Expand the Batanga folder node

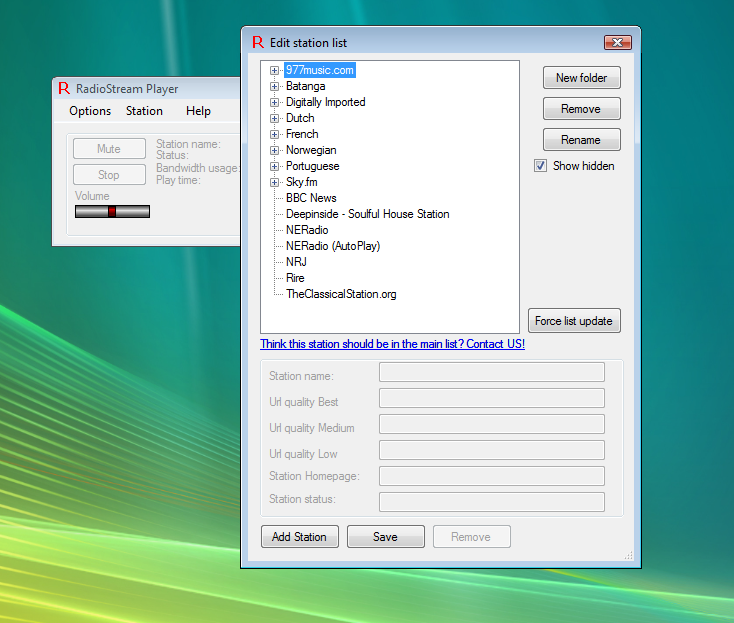coord(274,86)
